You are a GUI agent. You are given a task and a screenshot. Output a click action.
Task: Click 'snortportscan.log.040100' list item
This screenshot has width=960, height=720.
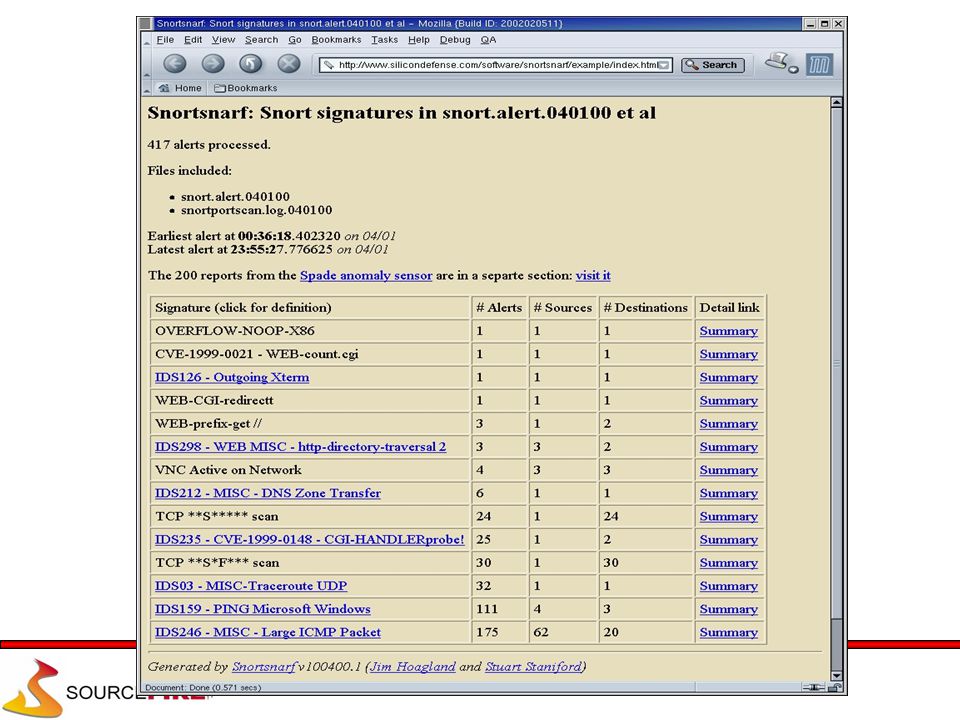pyautogui.click(x=257, y=211)
